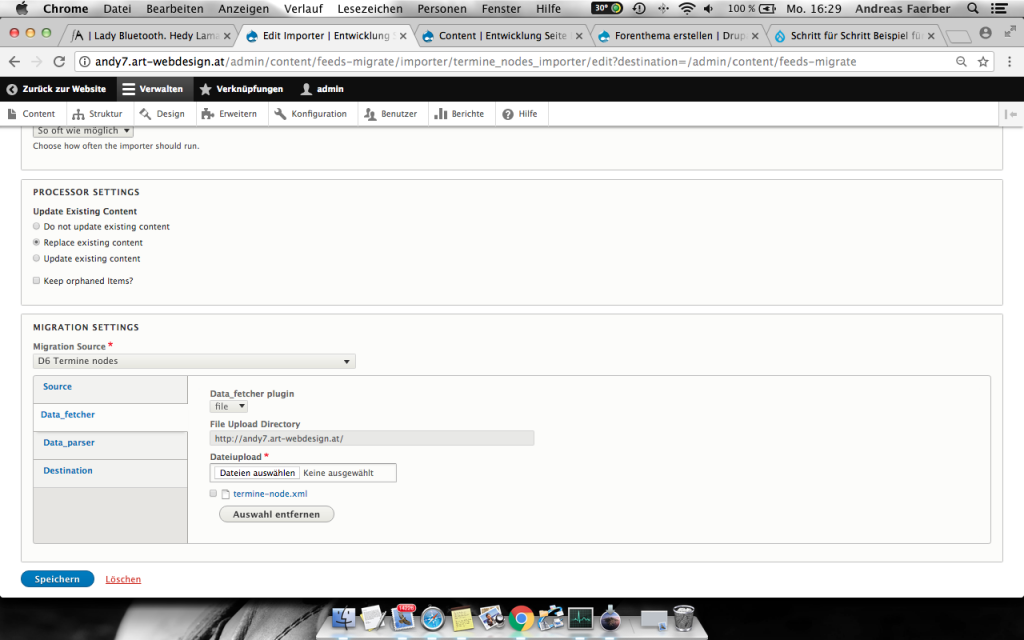The width and height of the screenshot is (1024, 640).
Task: Switch to the Data_parser vertical tab
Action: click(69, 442)
